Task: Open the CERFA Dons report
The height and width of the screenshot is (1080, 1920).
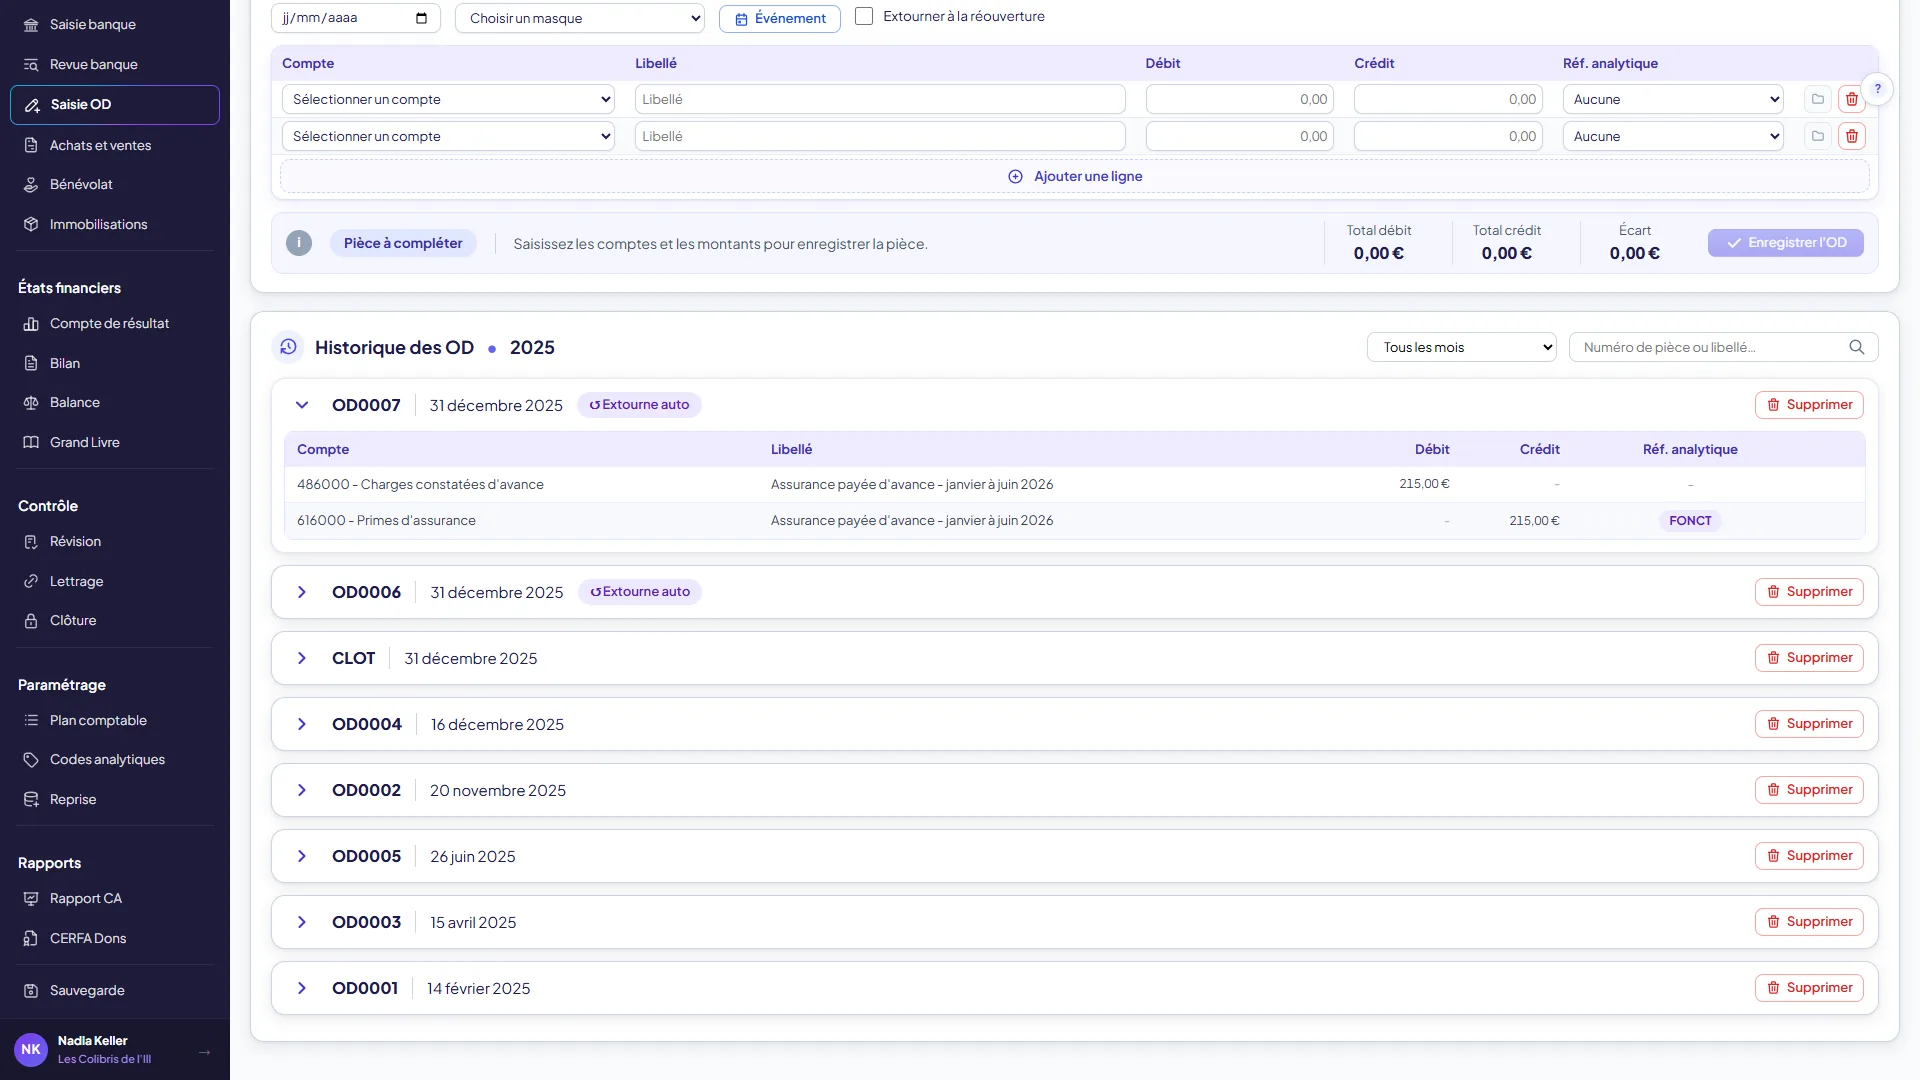Action: pos(114,938)
